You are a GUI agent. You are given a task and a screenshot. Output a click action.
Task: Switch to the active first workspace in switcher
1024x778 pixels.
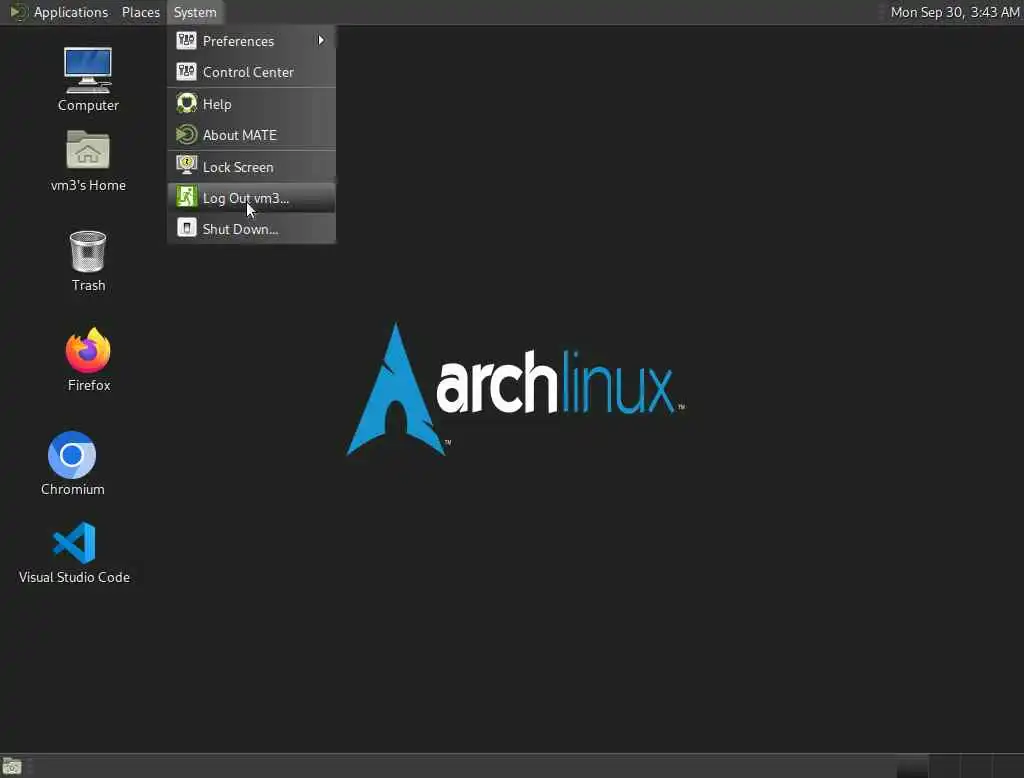[912, 766]
